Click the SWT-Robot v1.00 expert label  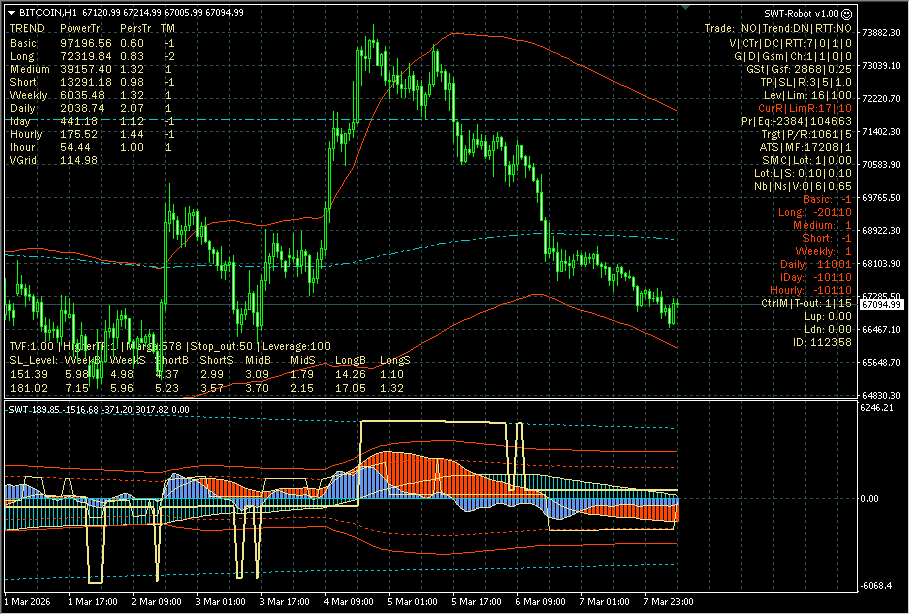tap(801, 13)
